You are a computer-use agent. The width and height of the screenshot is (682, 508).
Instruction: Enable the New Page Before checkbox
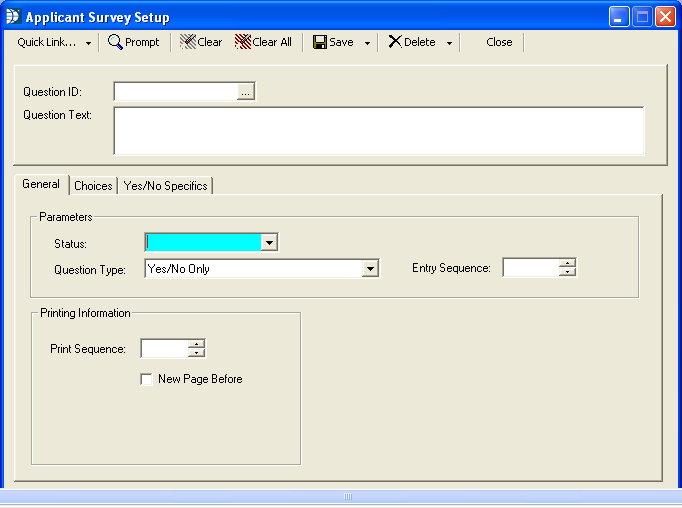click(x=147, y=379)
